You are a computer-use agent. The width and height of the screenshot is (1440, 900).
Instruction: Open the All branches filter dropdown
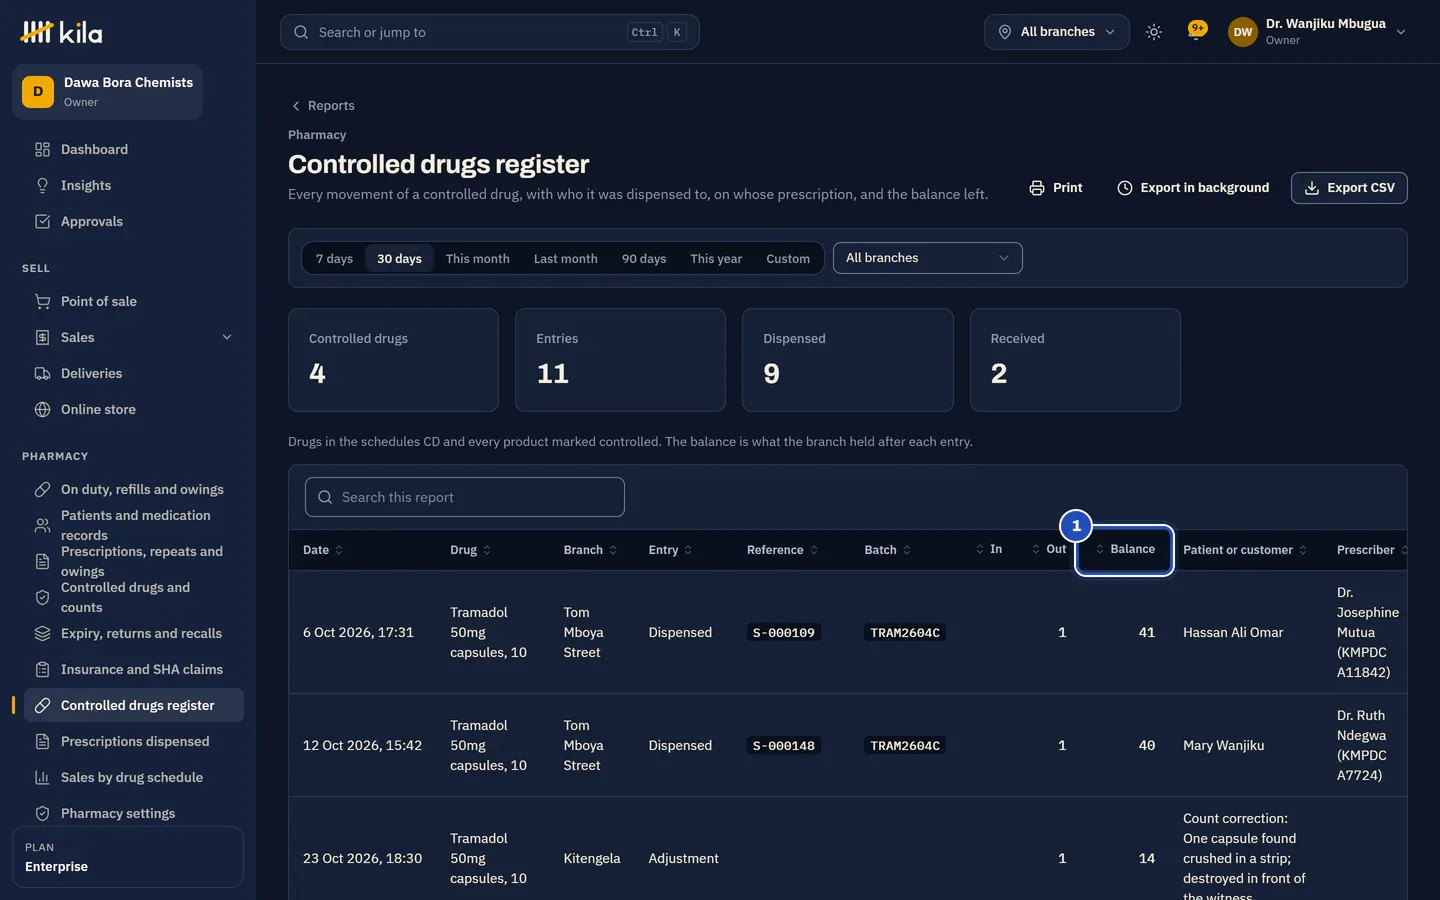point(928,258)
